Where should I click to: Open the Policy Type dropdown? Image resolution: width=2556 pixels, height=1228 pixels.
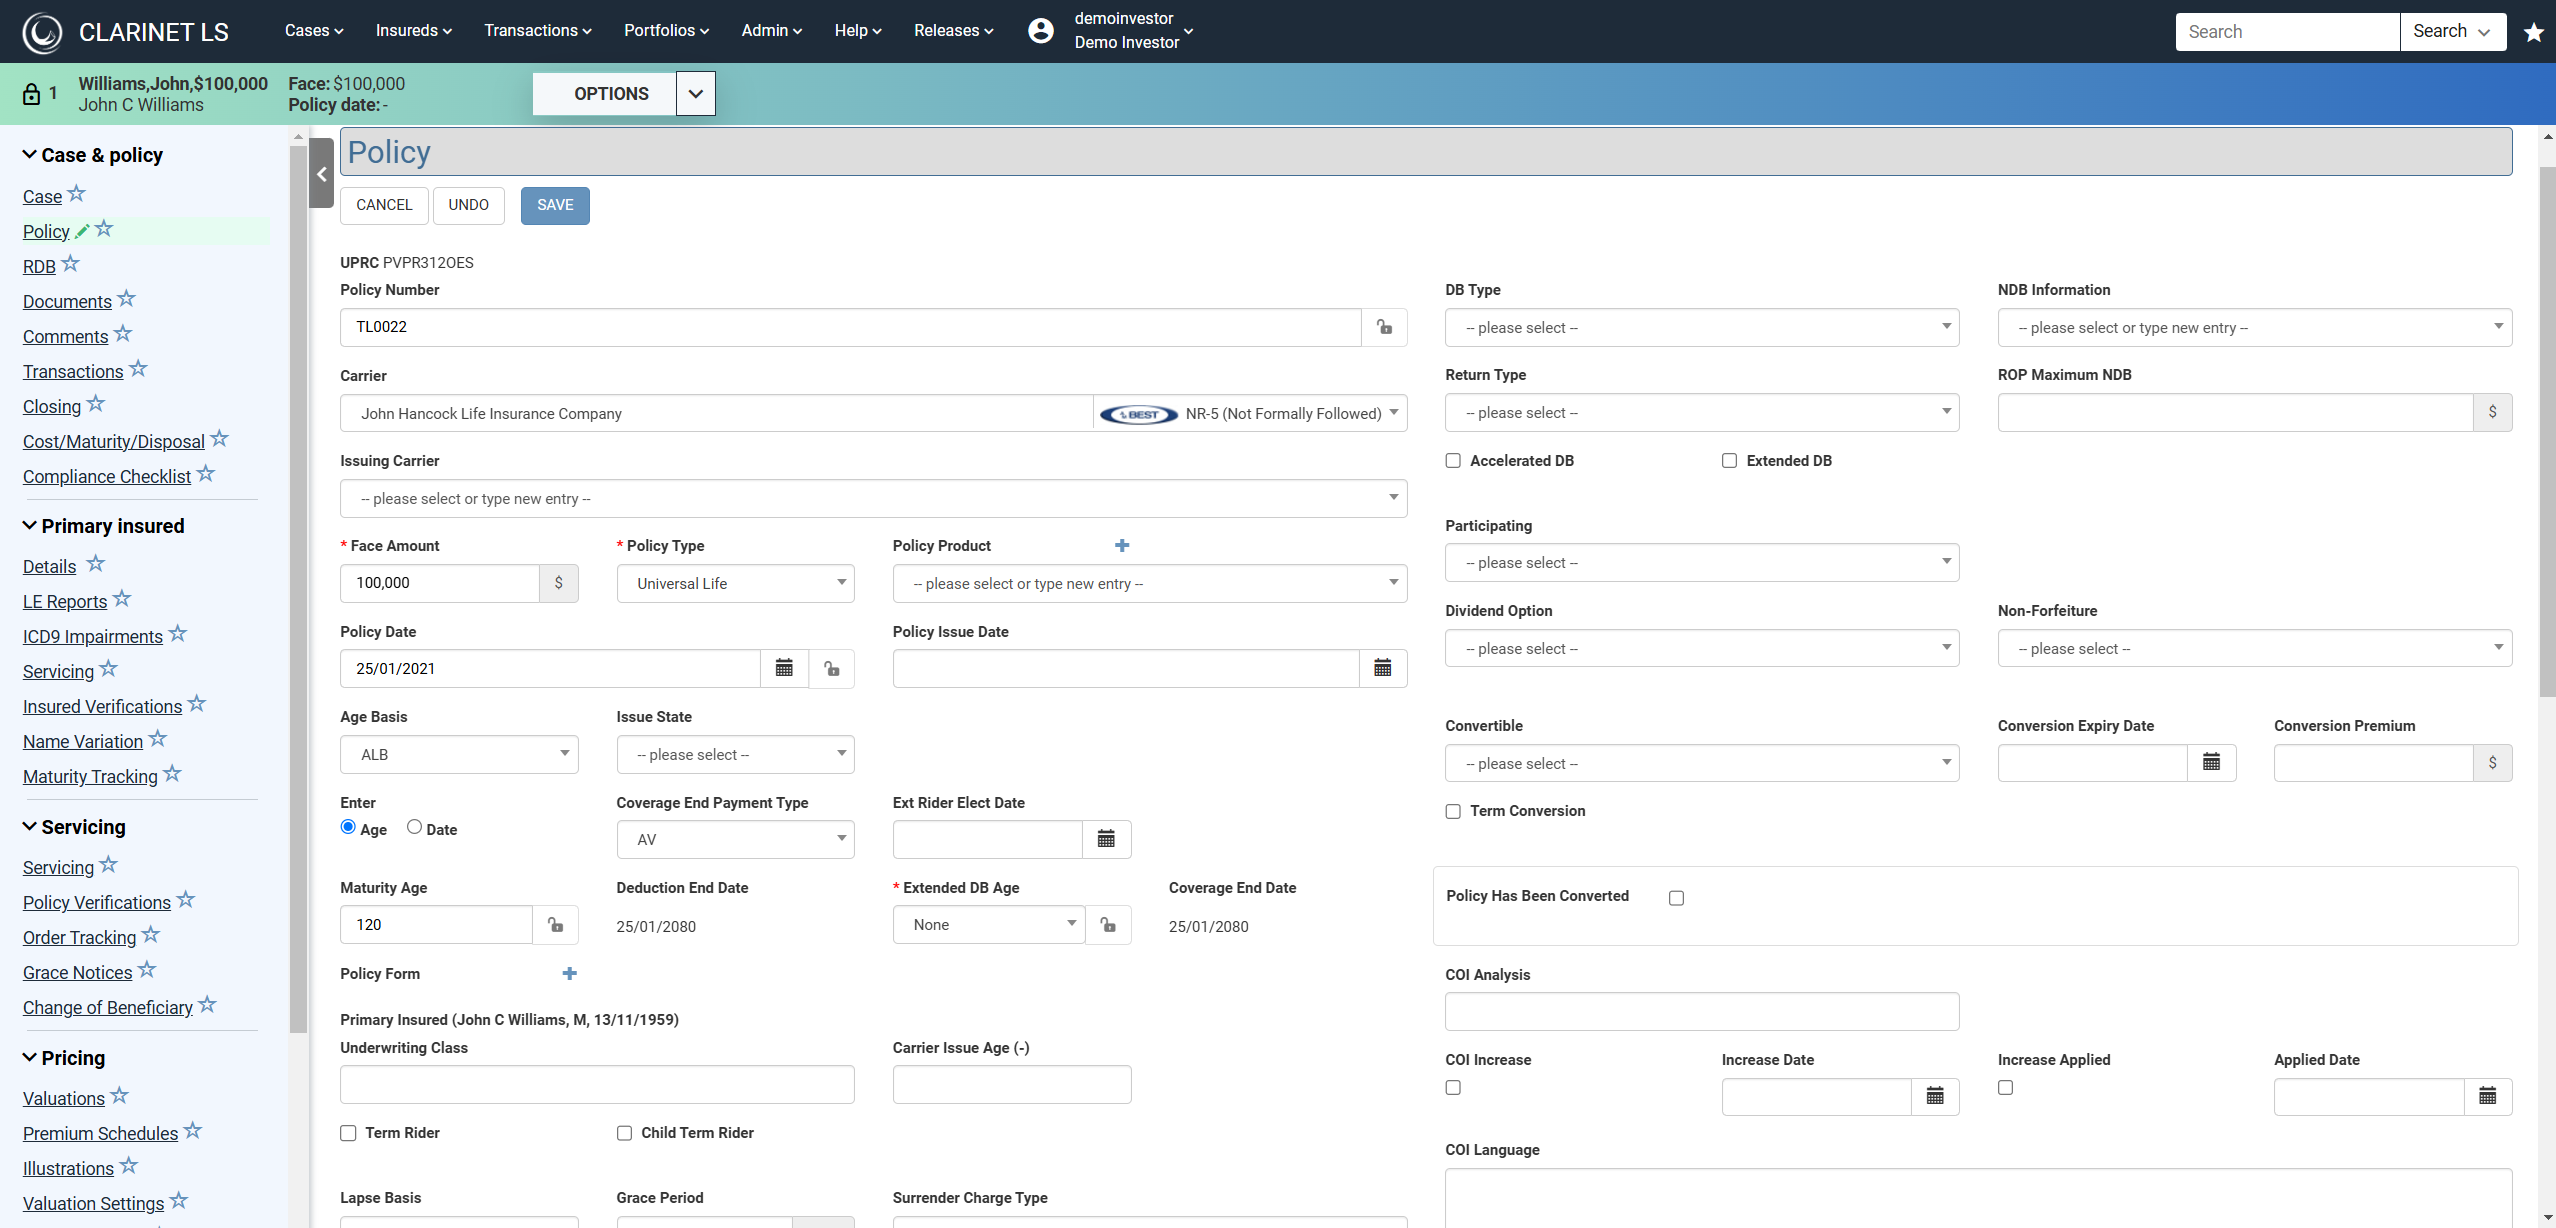[x=735, y=584]
